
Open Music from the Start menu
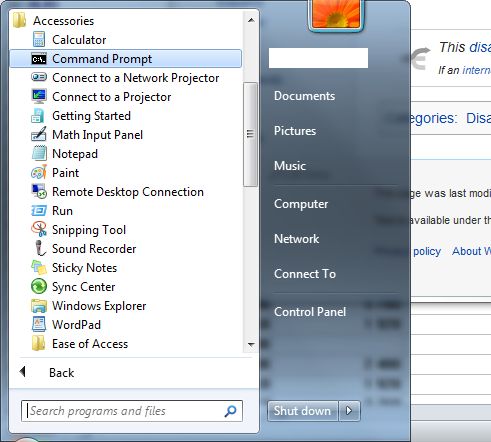(x=290, y=166)
